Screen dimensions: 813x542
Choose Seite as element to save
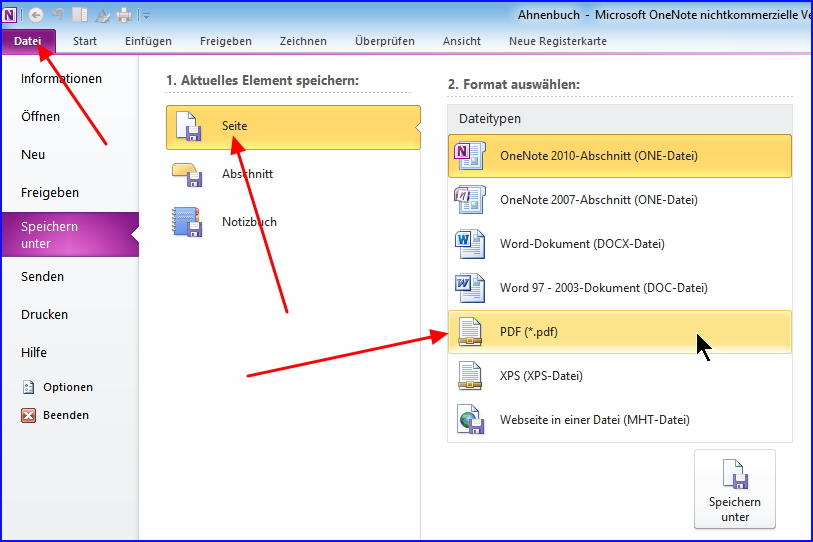pyautogui.click(x=293, y=127)
